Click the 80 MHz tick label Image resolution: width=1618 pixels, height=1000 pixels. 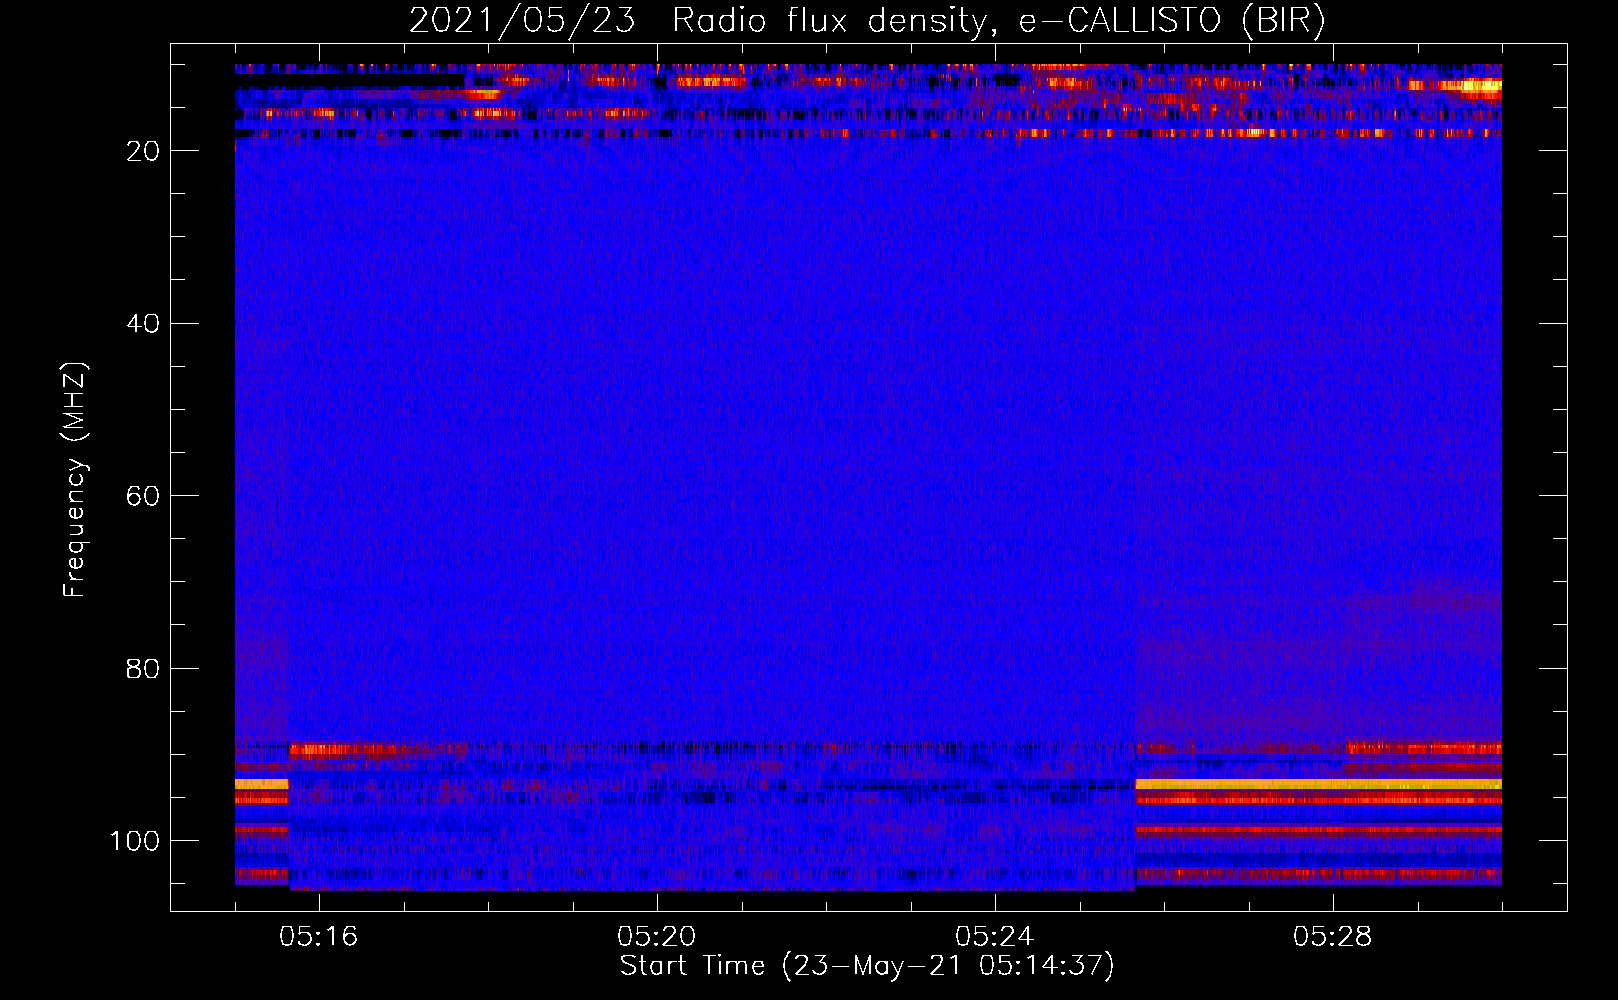(144, 669)
